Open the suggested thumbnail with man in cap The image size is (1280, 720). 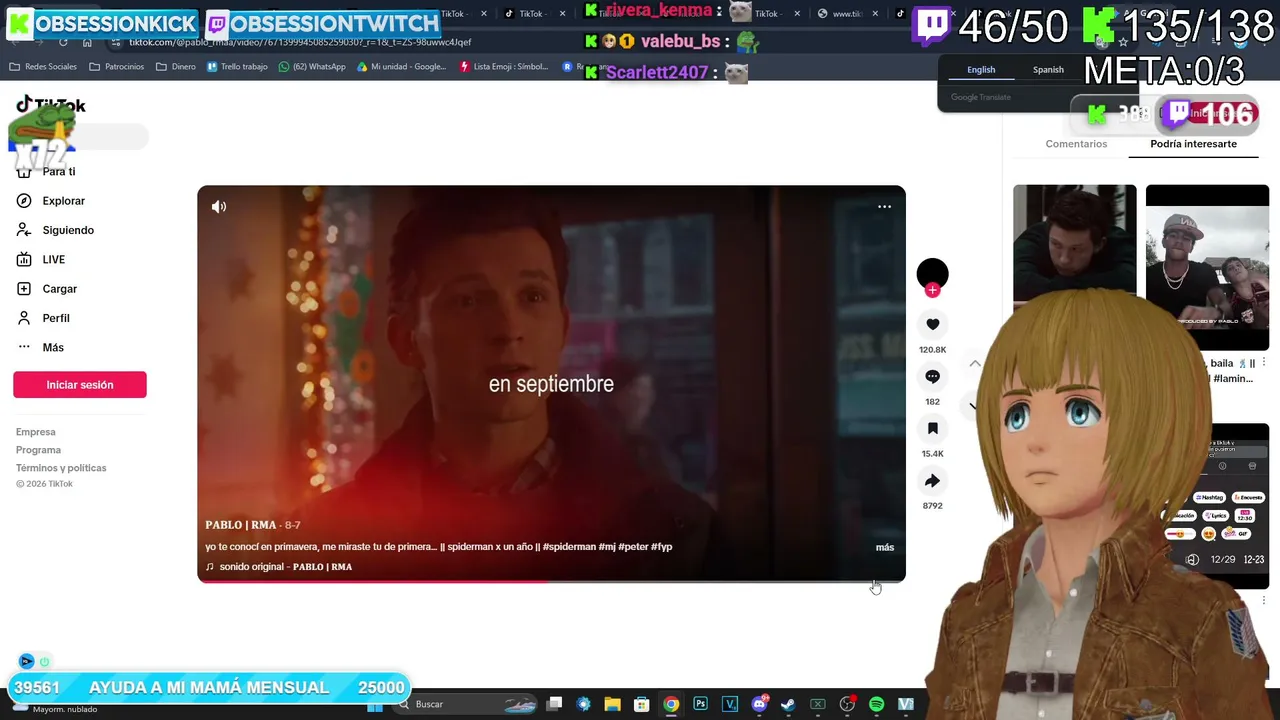pyautogui.click(x=1207, y=267)
